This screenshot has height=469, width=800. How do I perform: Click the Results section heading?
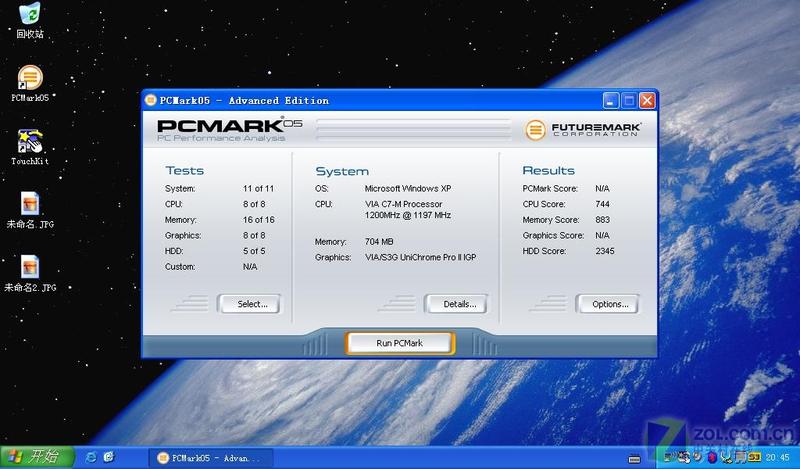tap(548, 170)
